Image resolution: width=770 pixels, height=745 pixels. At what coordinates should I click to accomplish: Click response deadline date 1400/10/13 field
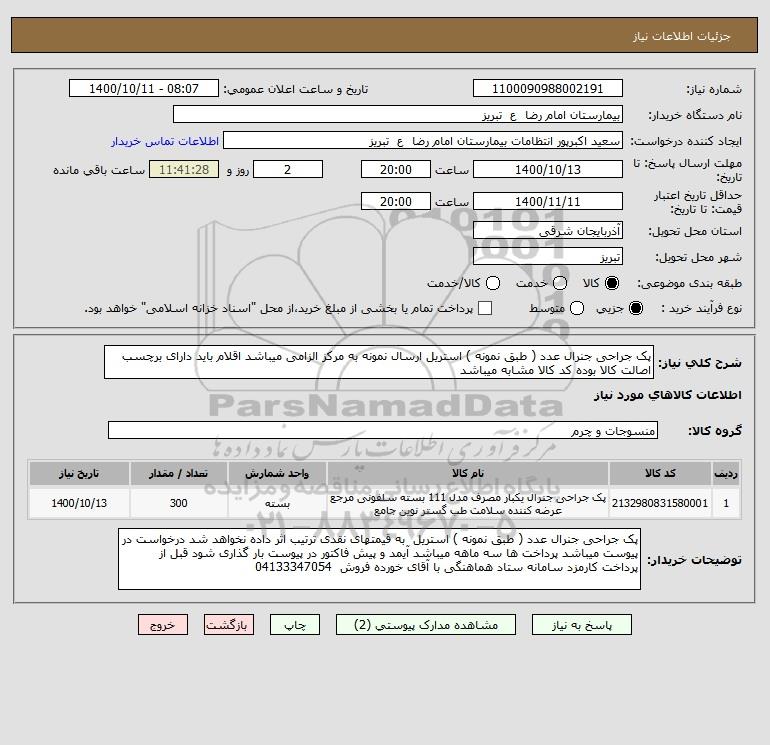[x=548, y=169]
